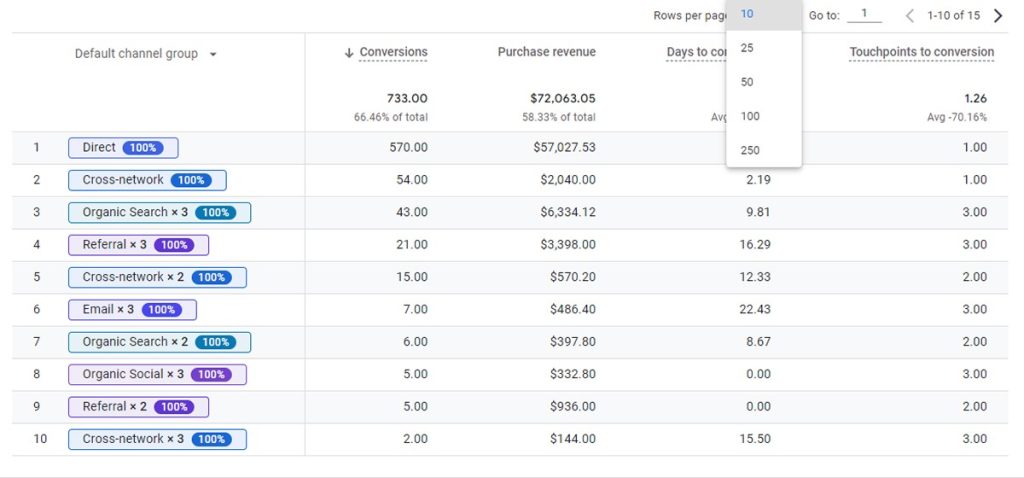
Task: Click the Organic Social × 3 path chip
Action: pos(157,374)
